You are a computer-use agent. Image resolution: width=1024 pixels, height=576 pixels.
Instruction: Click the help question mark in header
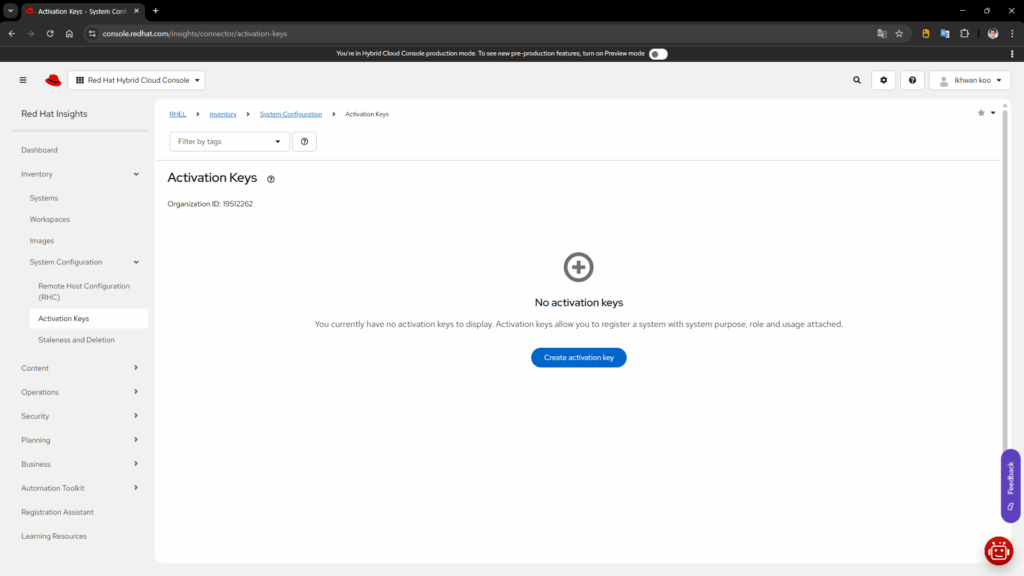(x=912, y=80)
